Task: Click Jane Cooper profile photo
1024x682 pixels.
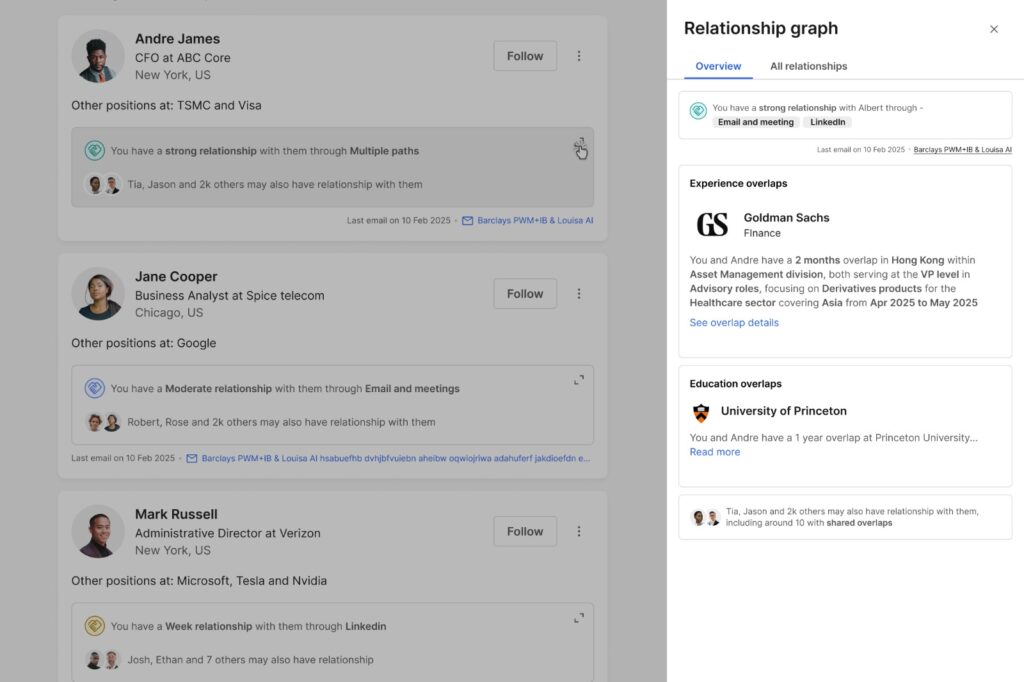Action: 98,294
